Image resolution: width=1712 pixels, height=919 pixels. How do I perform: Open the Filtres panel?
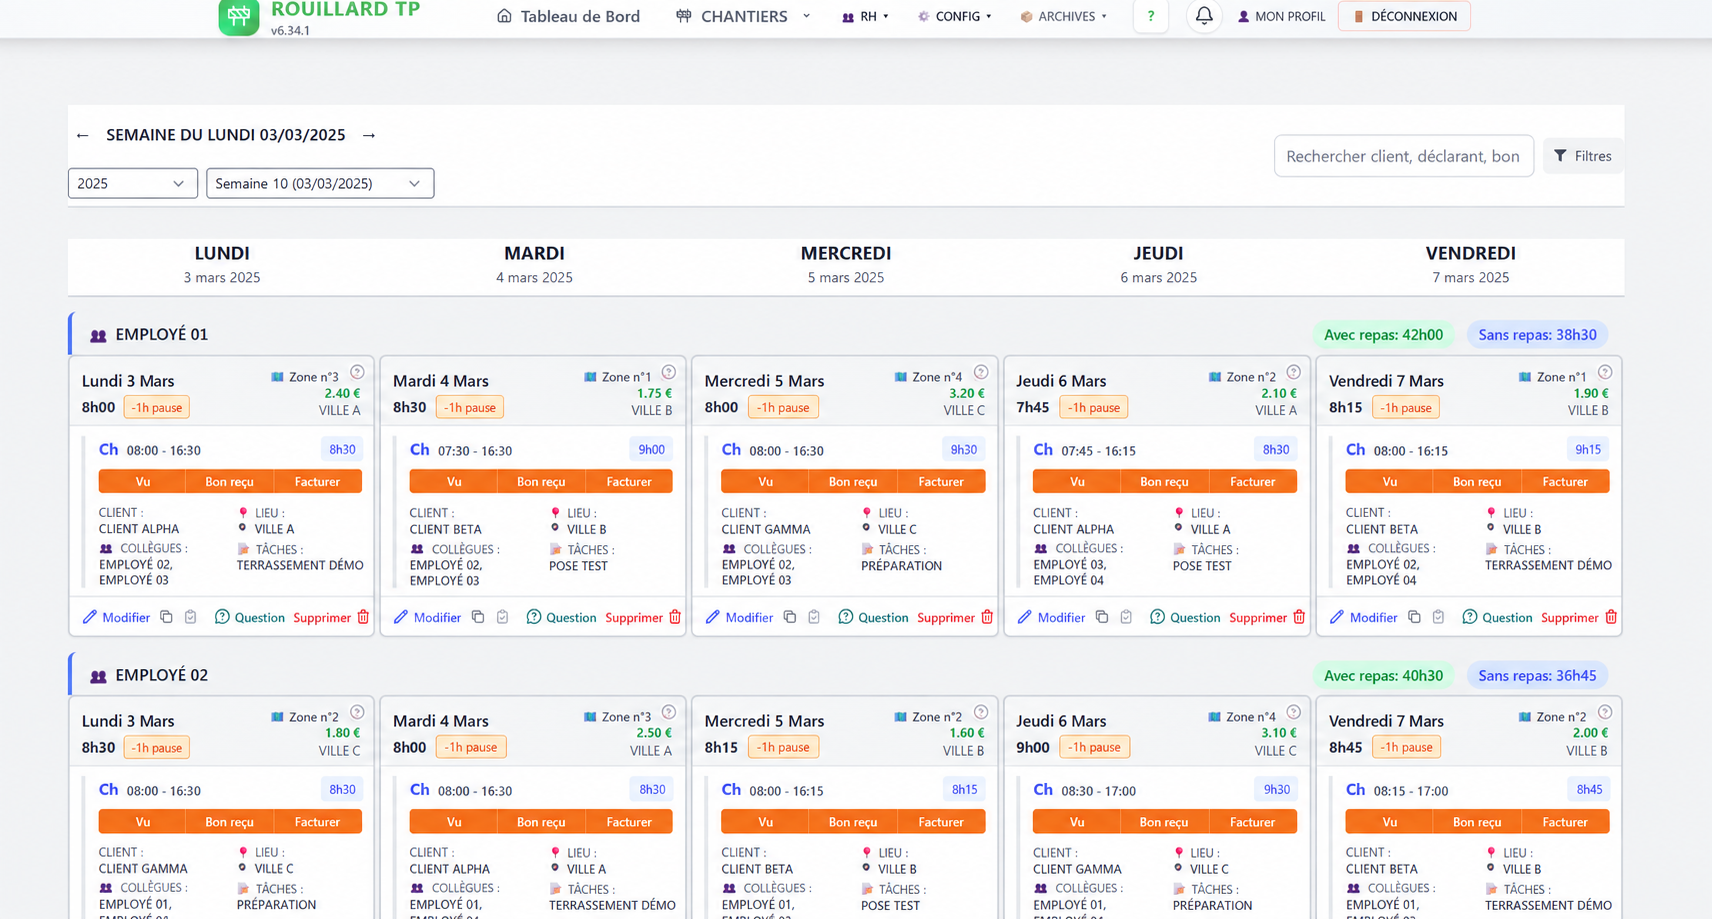pyautogui.click(x=1583, y=156)
